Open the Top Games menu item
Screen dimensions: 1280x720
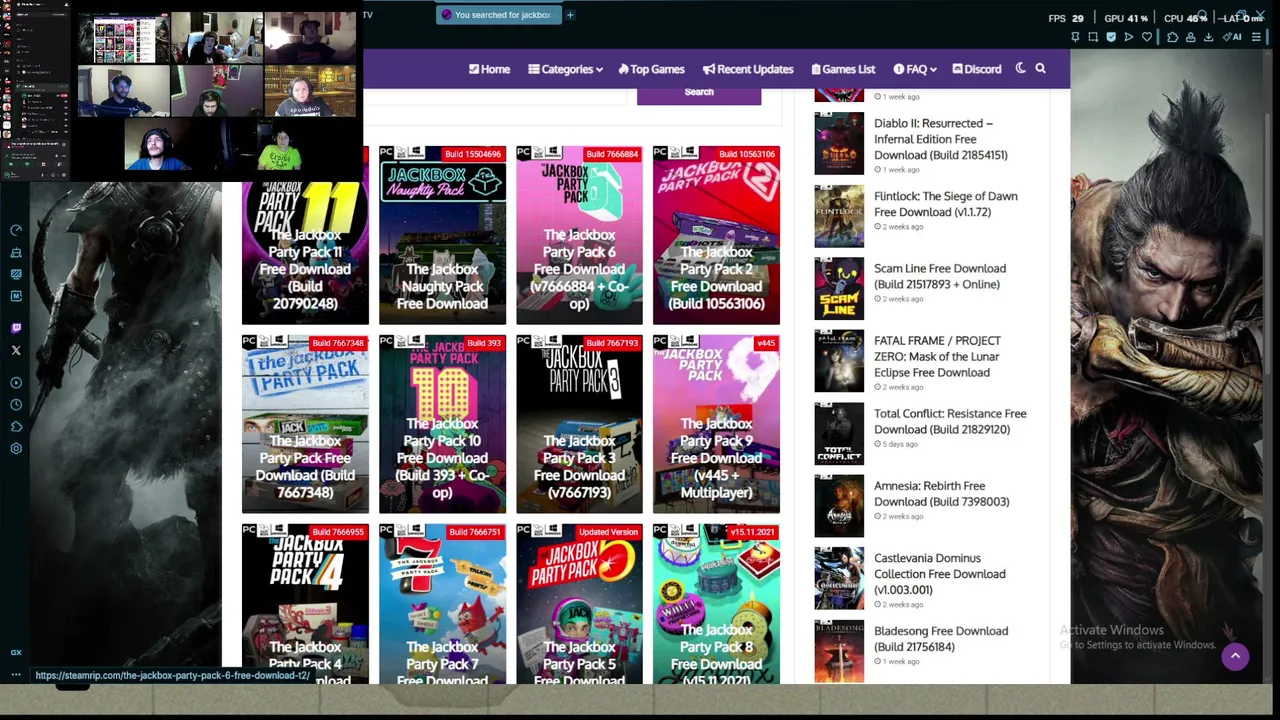(651, 69)
